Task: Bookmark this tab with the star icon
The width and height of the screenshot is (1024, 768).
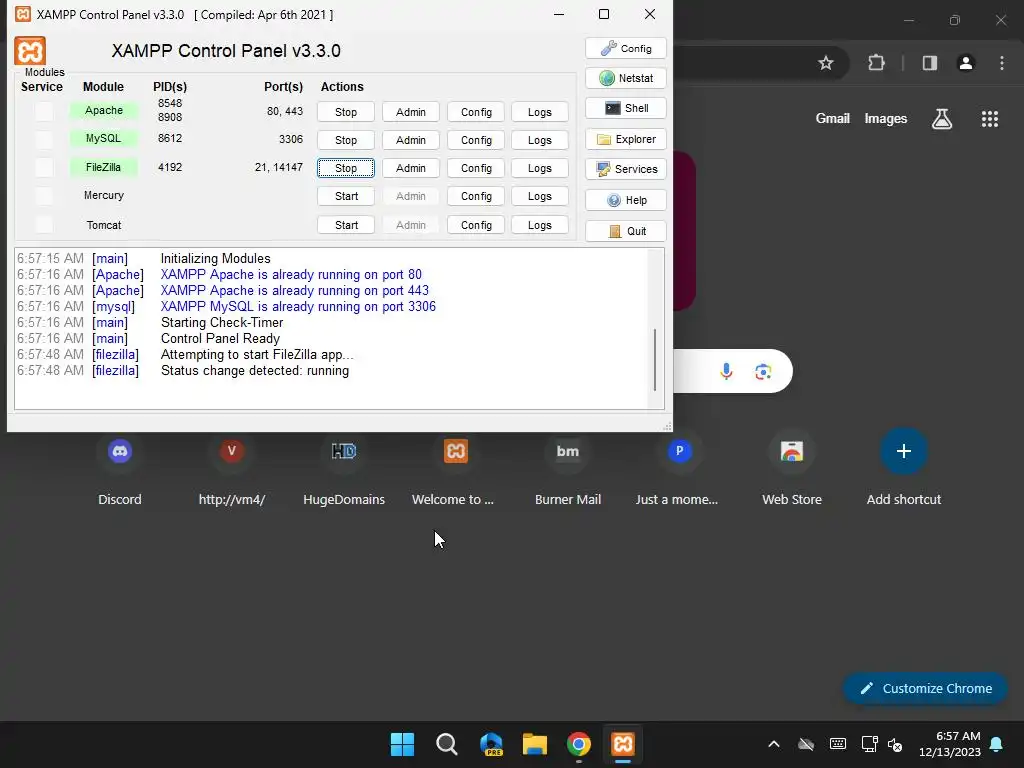Action: coord(825,63)
